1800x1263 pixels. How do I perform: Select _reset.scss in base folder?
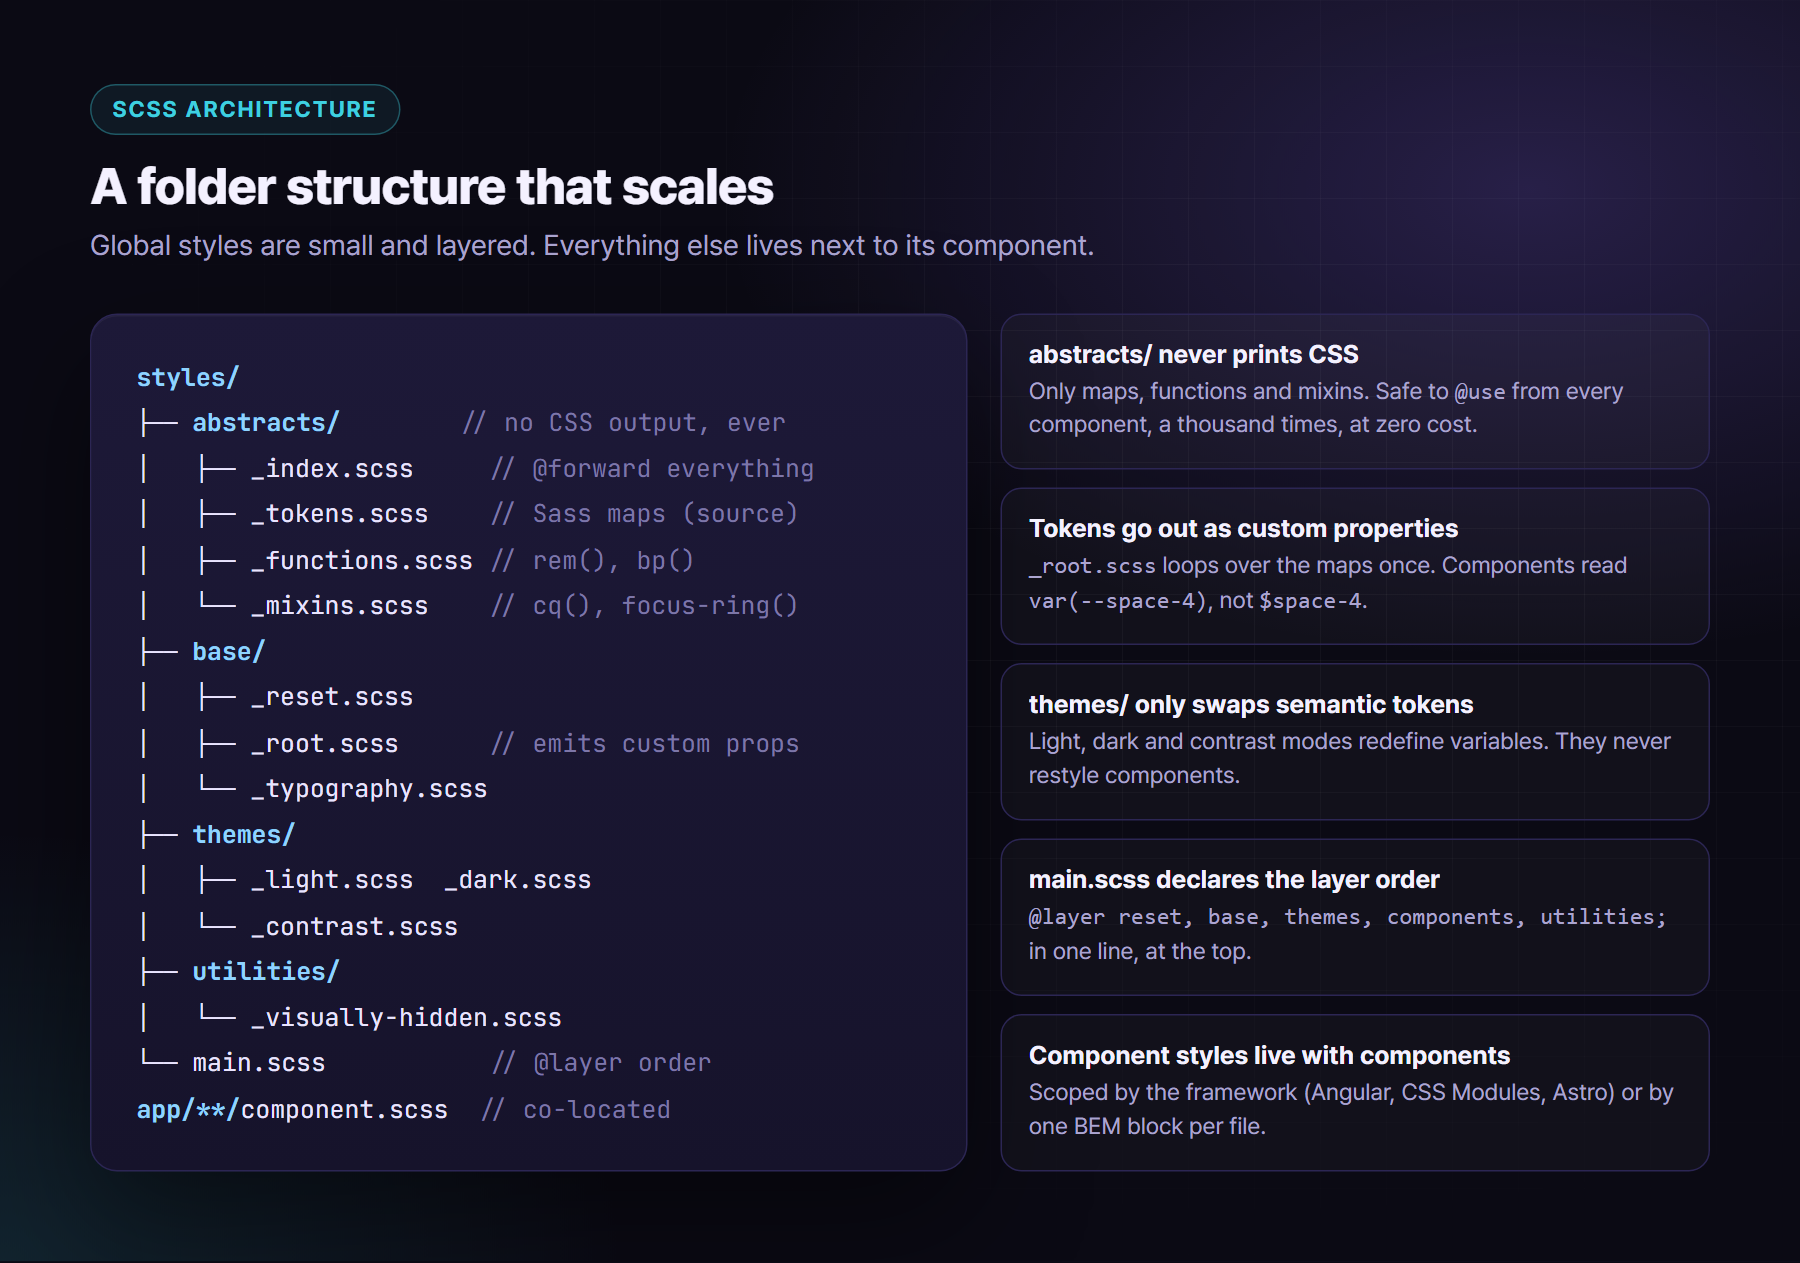click(x=332, y=697)
